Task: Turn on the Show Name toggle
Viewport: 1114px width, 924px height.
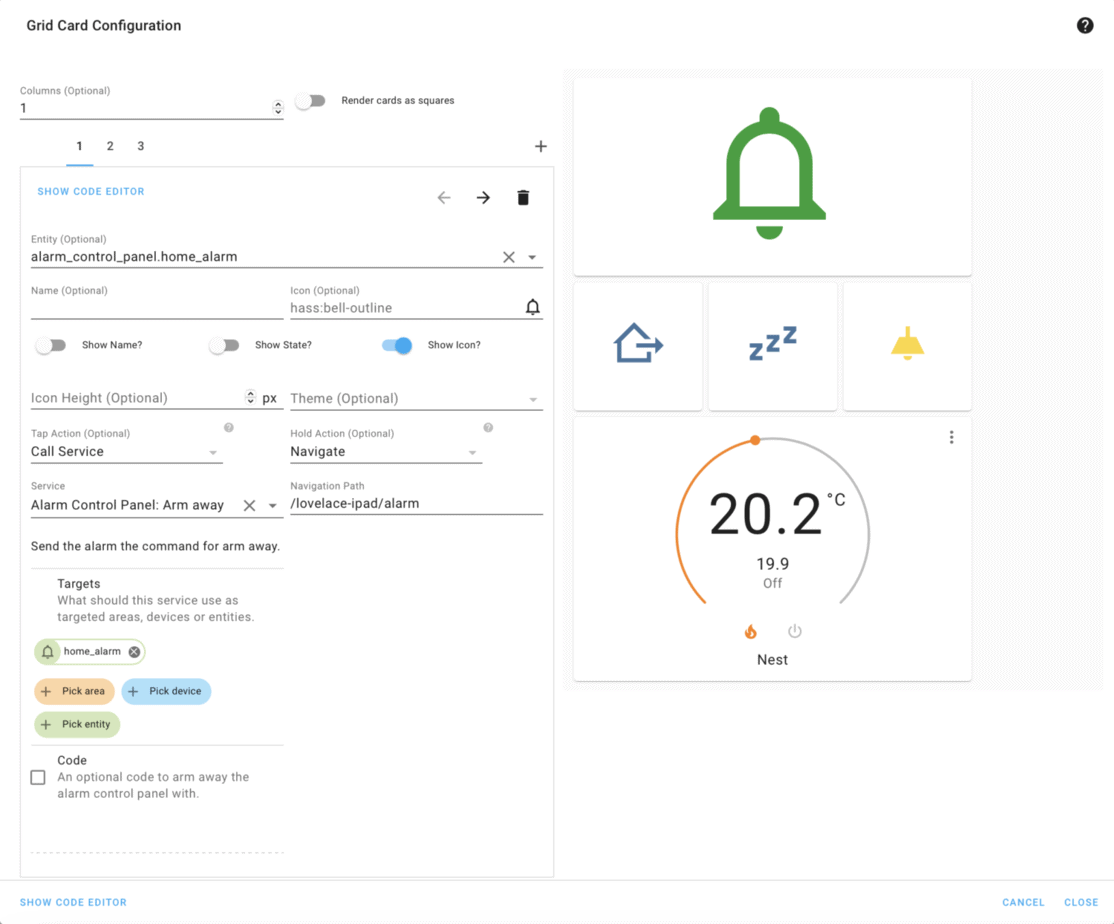Action: (x=51, y=344)
